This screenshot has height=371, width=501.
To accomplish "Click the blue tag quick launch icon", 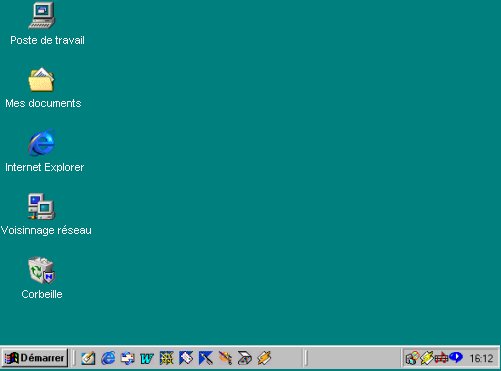I will pos(186,358).
